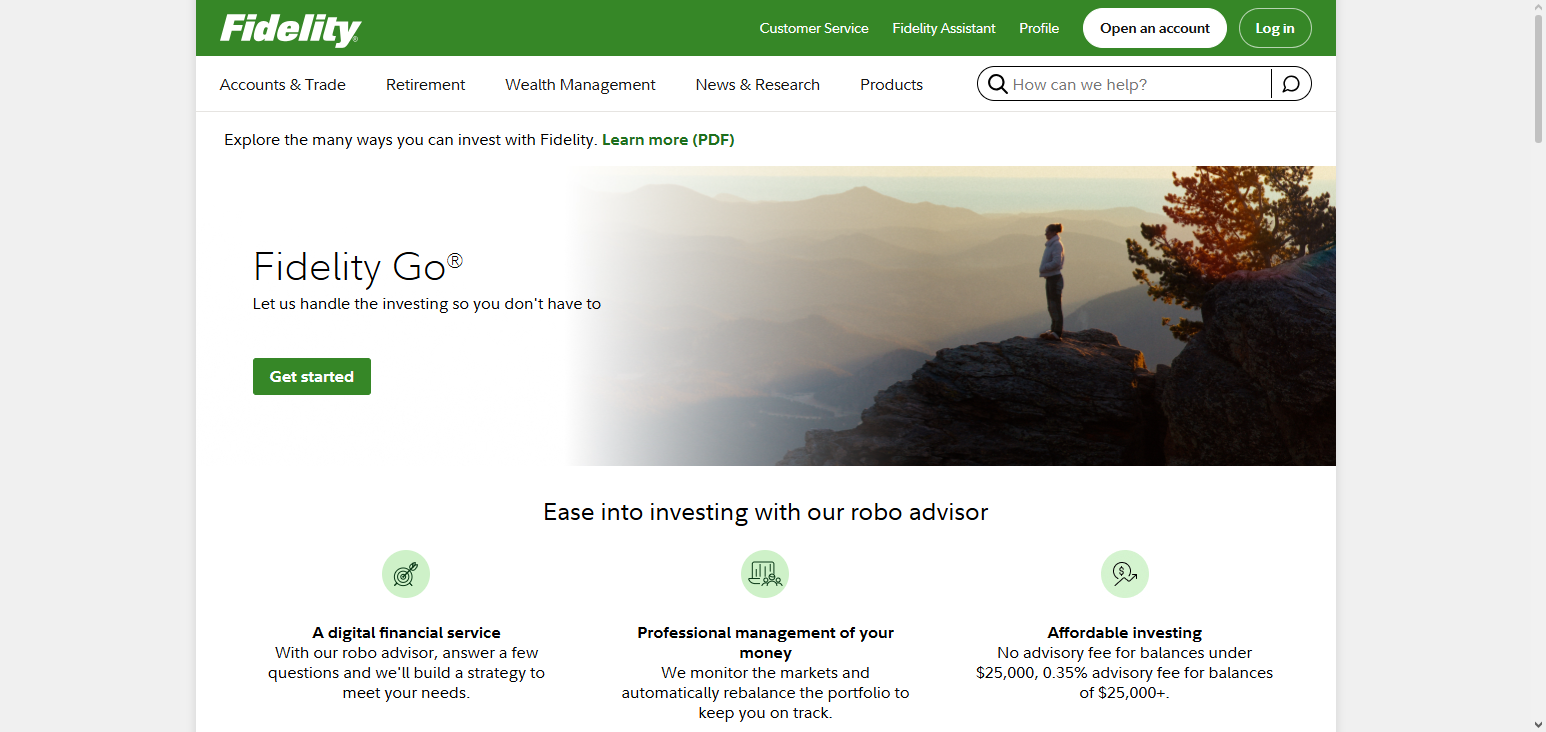Click Get started for Fidelity Go
1546x732 pixels.
point(311,376)
